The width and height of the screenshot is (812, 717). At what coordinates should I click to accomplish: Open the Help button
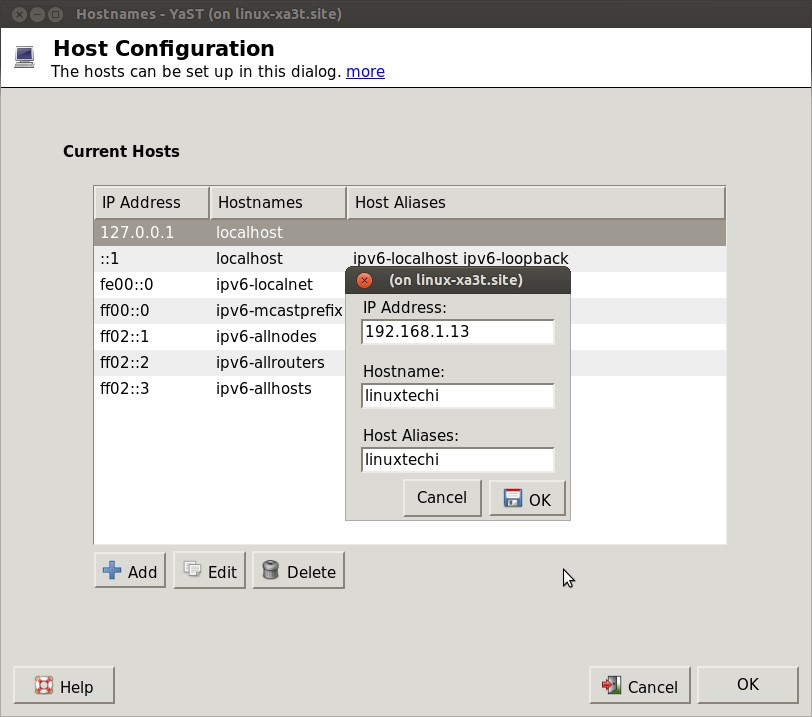64,685
